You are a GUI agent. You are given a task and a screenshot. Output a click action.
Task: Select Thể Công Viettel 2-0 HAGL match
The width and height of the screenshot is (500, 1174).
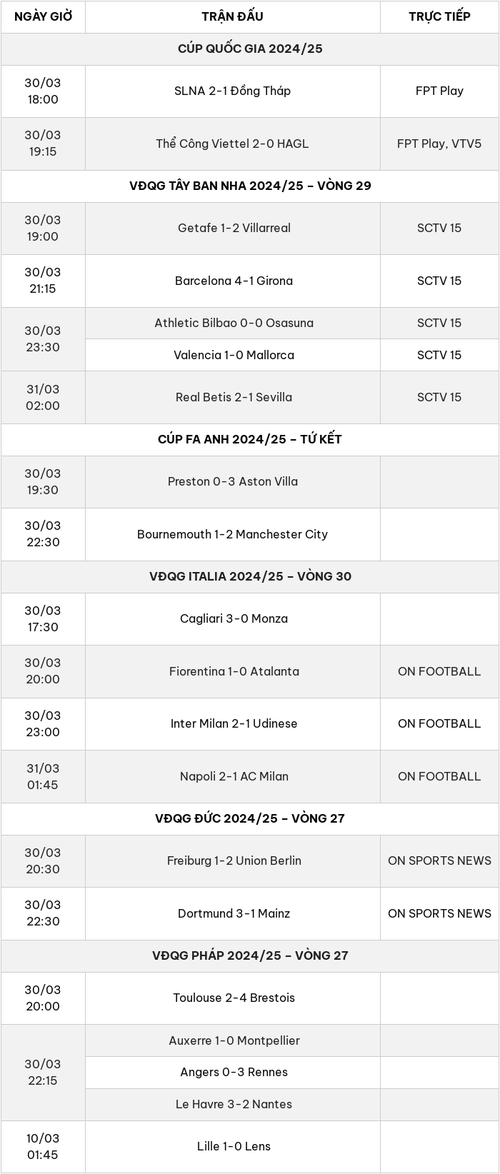pyautogui.click(x=233, y=144)
